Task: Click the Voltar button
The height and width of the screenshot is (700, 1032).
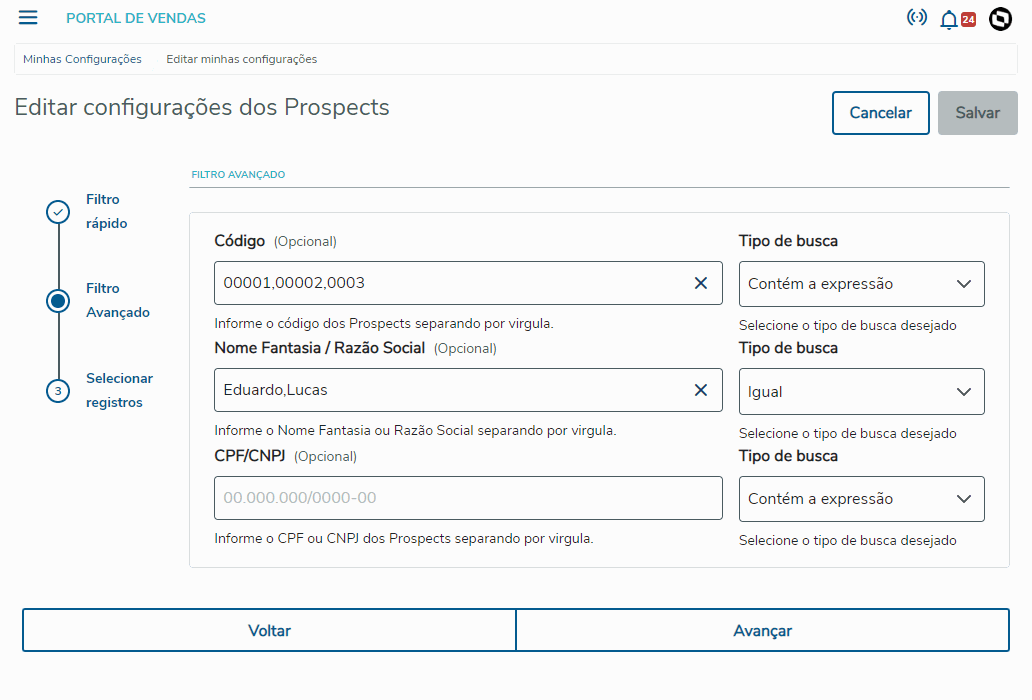Action: click(269, 631)
